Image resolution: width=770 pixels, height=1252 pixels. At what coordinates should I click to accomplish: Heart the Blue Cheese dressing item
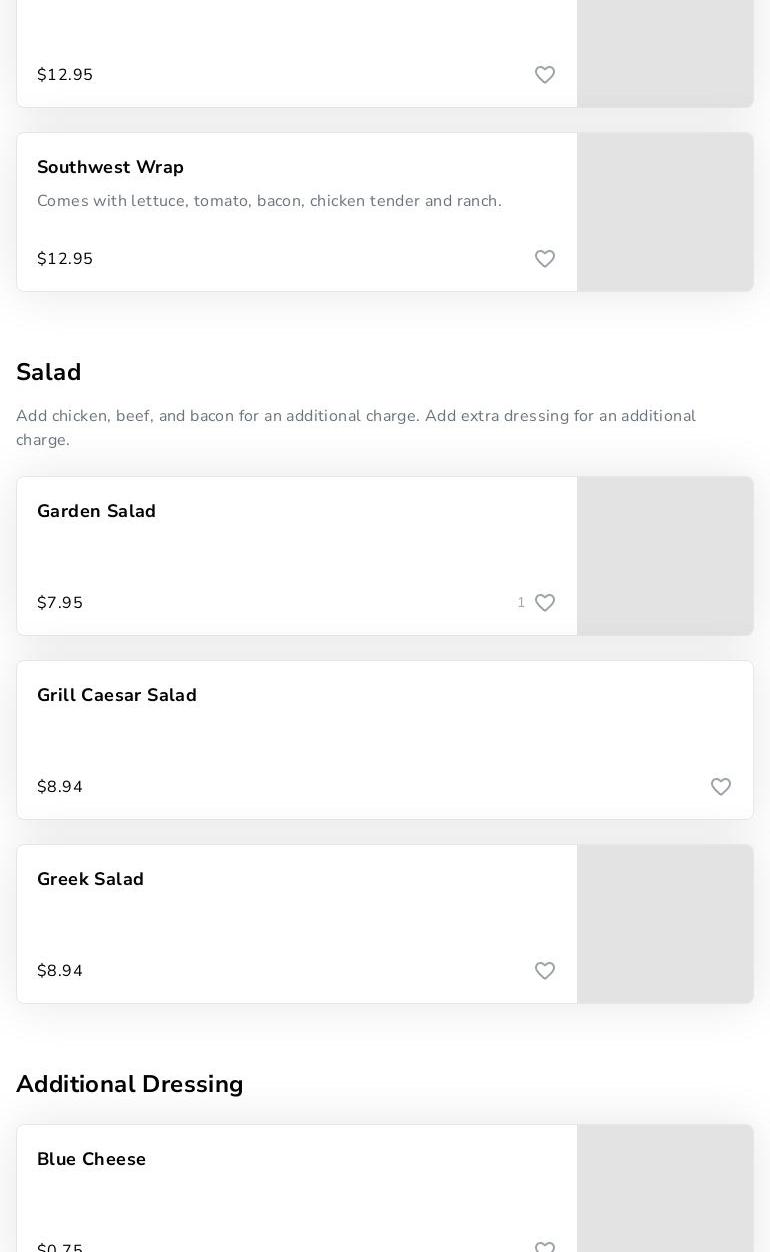tap(545, 1247)
